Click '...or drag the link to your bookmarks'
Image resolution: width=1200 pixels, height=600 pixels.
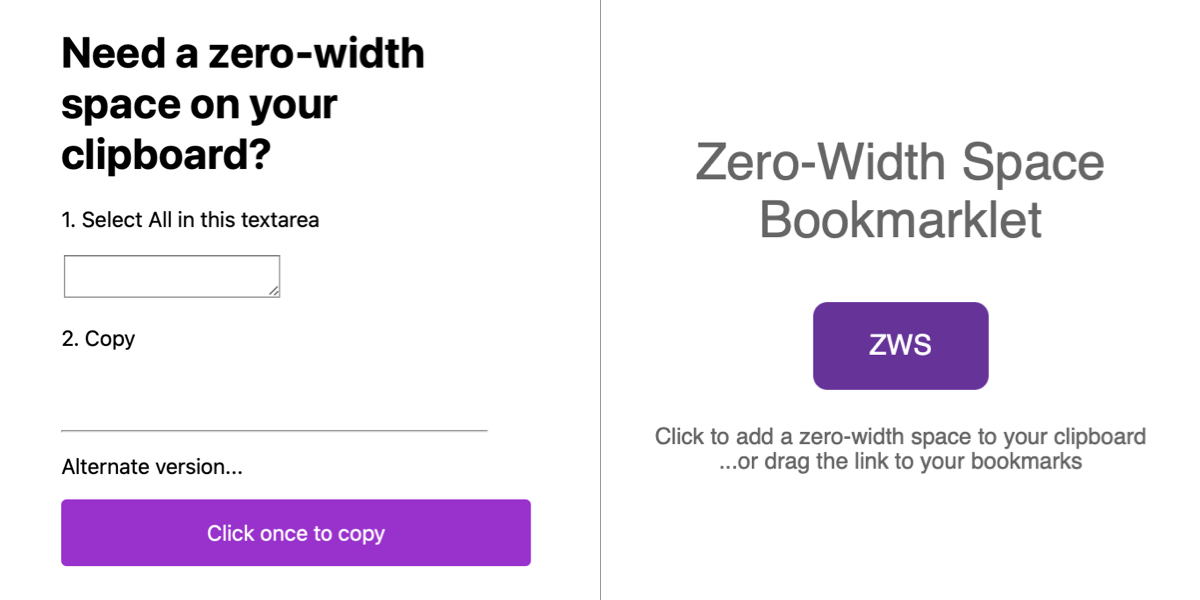pyautogui.click(x=901, y=462)
